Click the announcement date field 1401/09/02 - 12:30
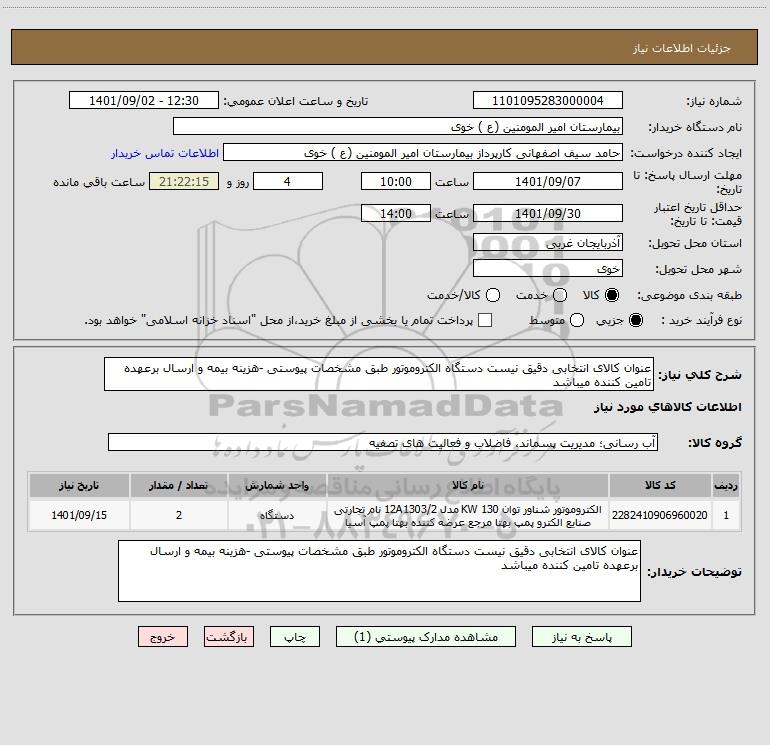The image size is (770, 745). (144, 100)
